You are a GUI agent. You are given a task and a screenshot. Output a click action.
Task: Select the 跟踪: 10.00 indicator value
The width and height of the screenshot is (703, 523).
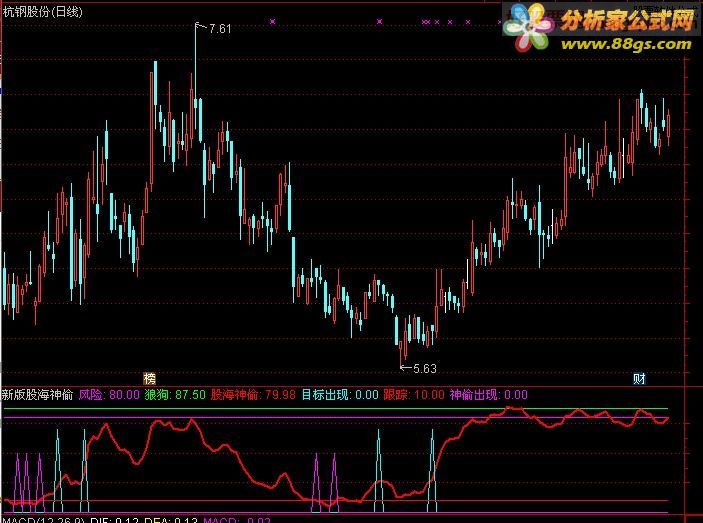click(x=414, y=395)
